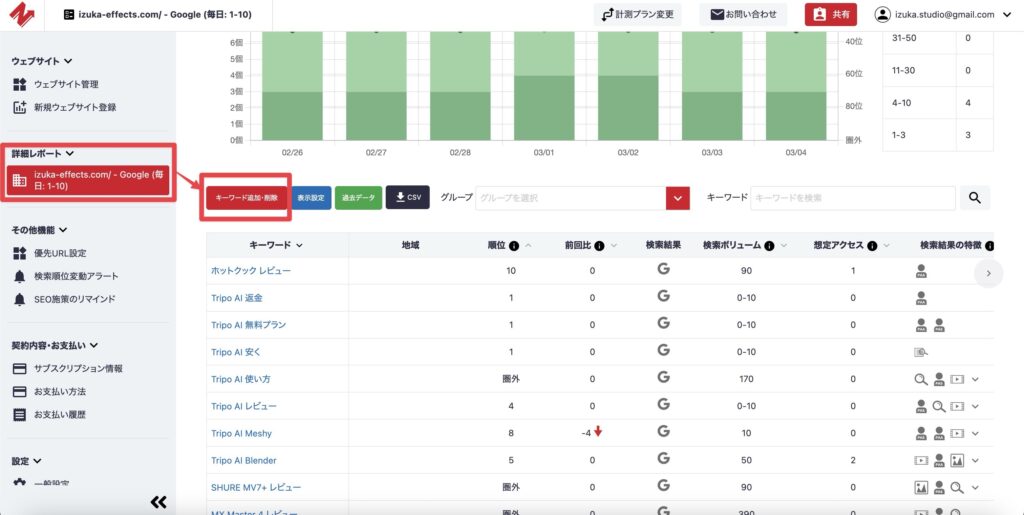1024x515 pixels.
Task: Click the 03/01 bar in chart
Action: click(544, 85)
